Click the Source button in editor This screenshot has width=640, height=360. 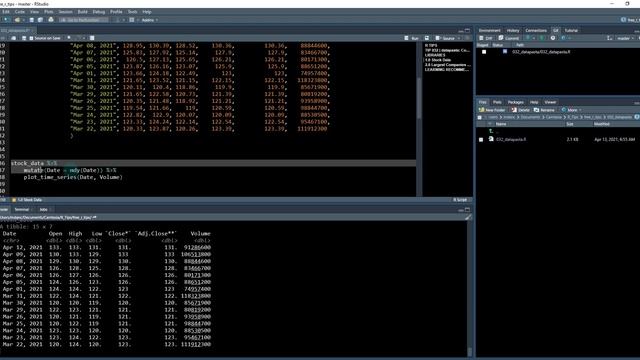[x=445, y=38]
